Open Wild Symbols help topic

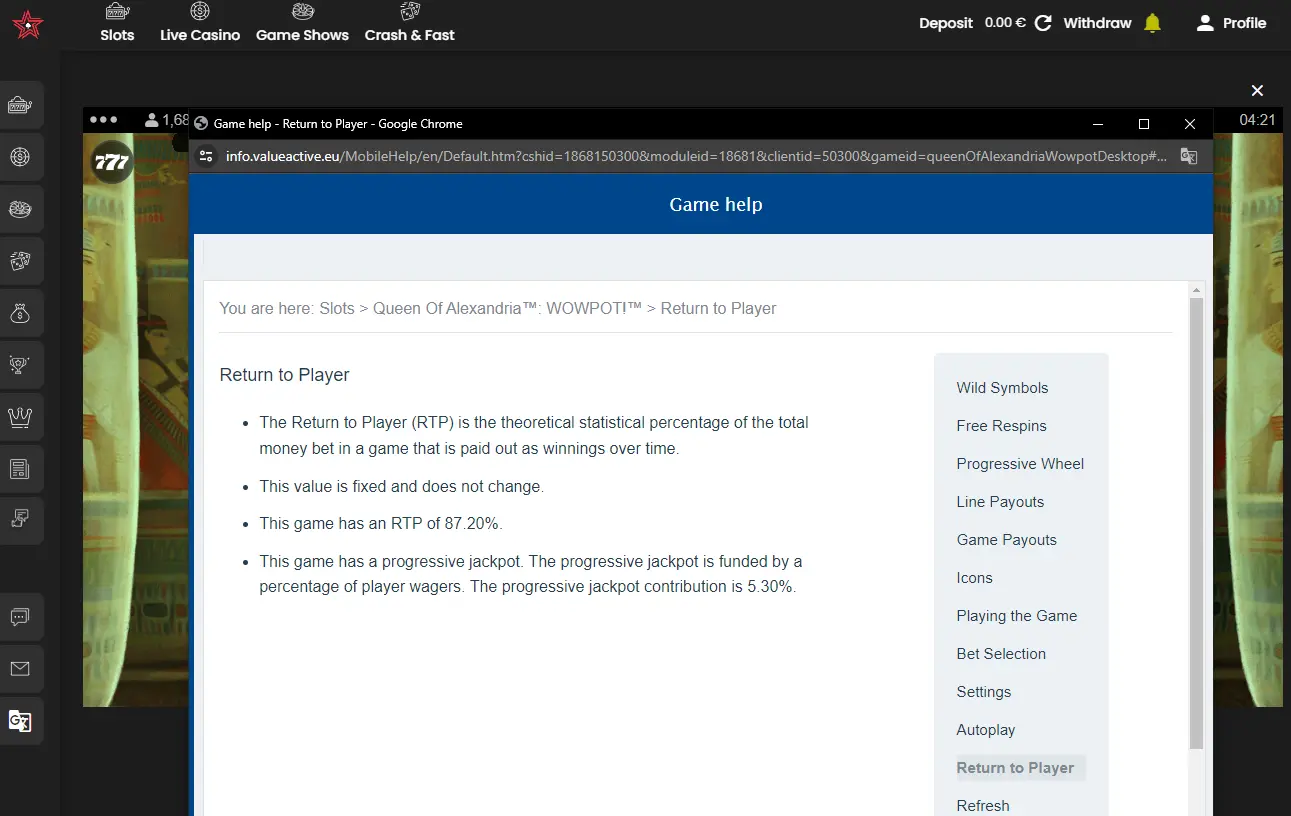click(1002, 388)
